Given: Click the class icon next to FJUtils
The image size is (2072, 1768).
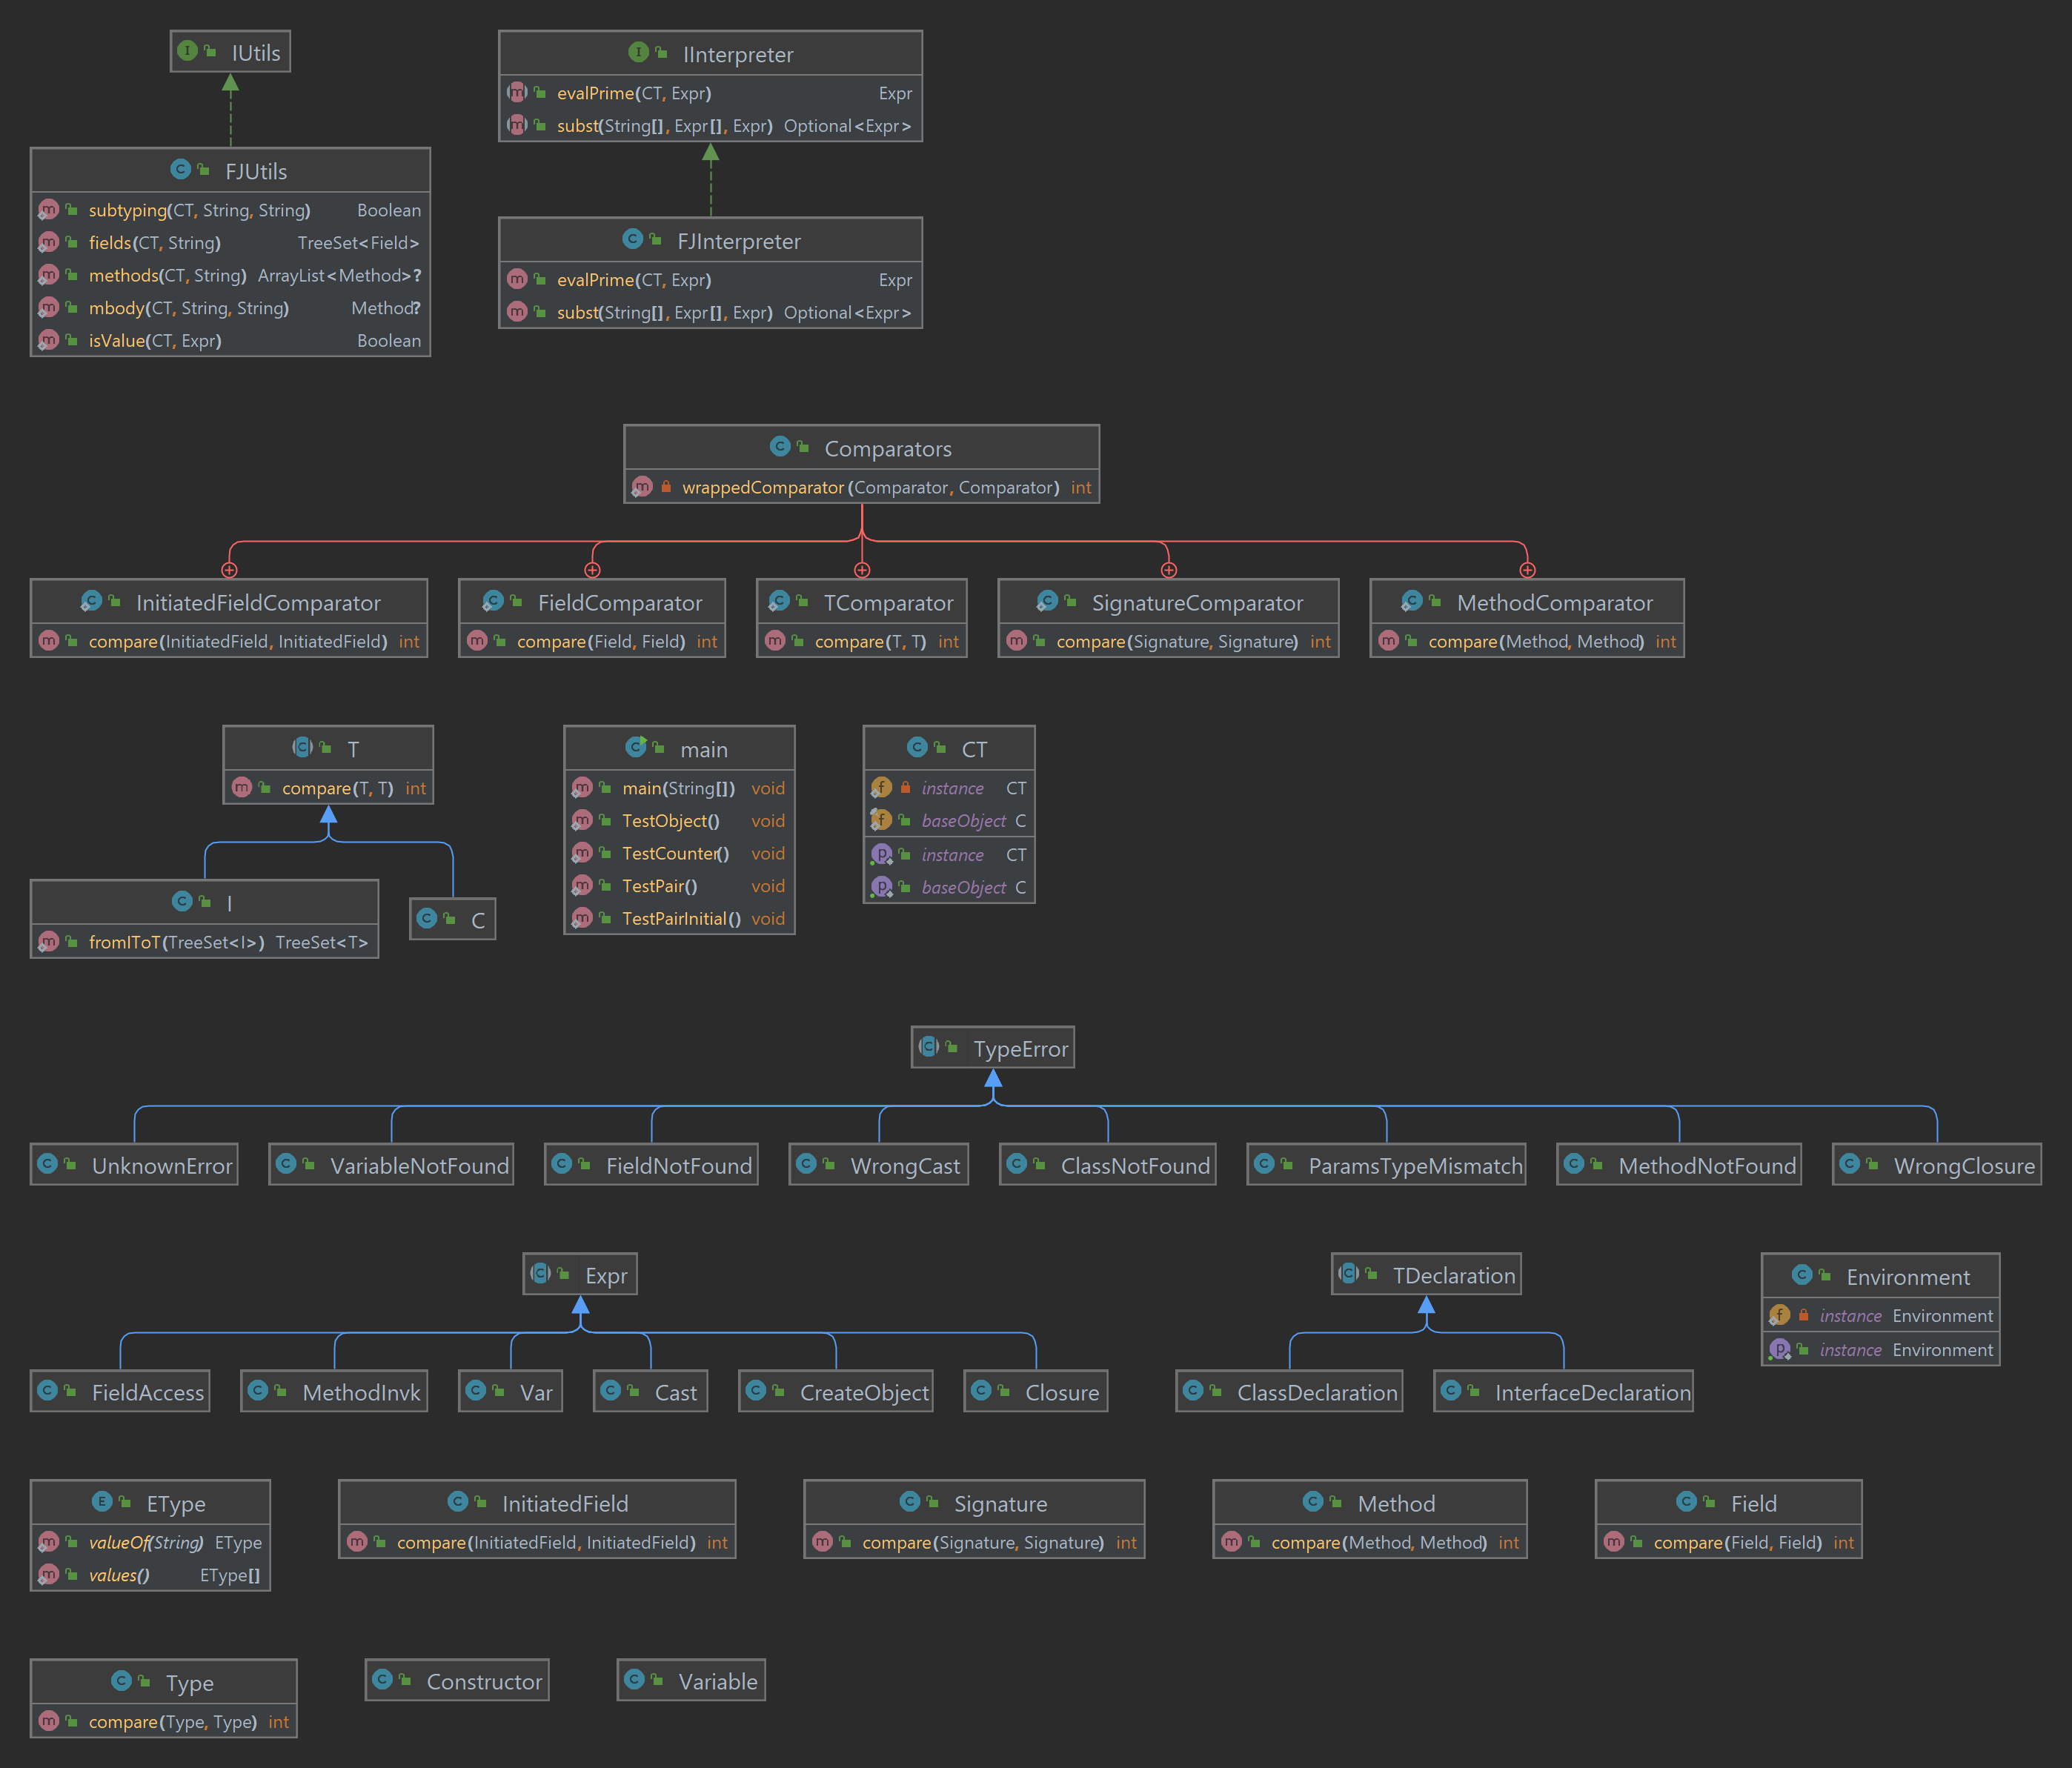Looking at the screenshot, I should pos(181,169).
